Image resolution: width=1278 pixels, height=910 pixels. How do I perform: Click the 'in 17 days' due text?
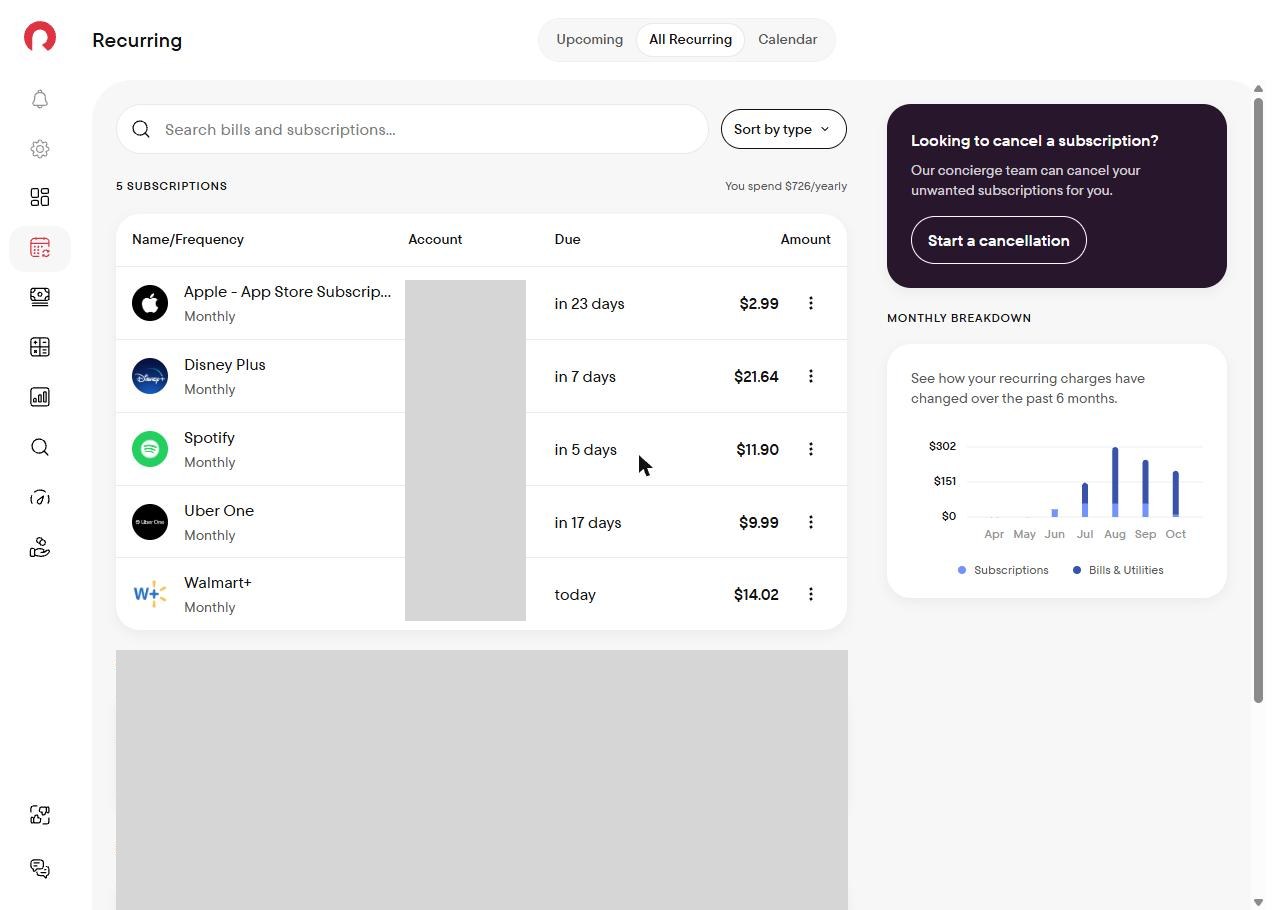588,523
